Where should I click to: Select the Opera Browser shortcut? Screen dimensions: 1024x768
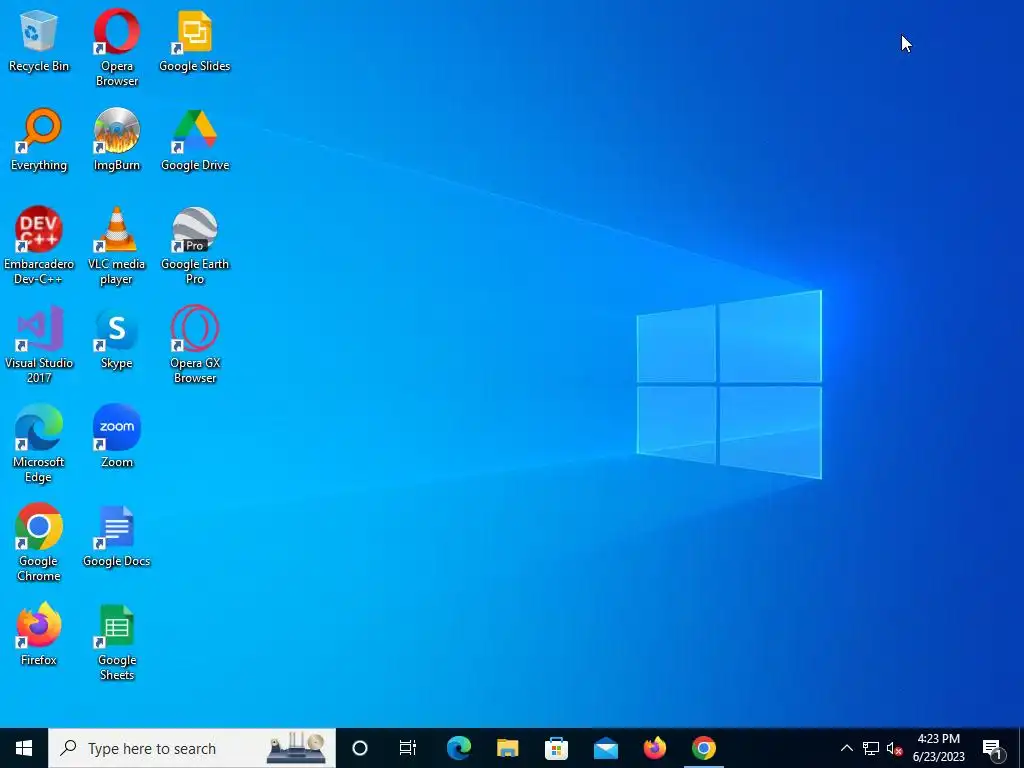pyautogui.click(x=117, y=48)
